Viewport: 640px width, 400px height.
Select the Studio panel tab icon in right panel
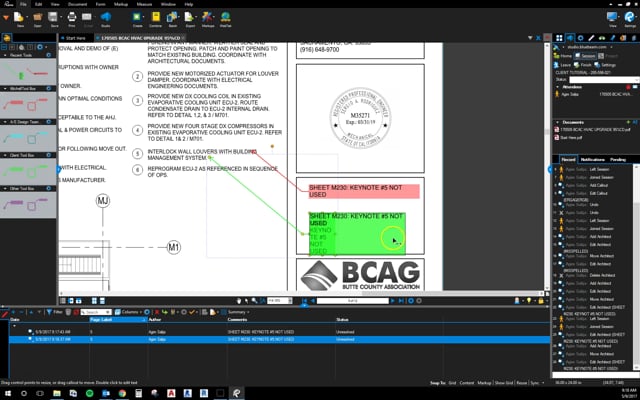pos(570,38)
